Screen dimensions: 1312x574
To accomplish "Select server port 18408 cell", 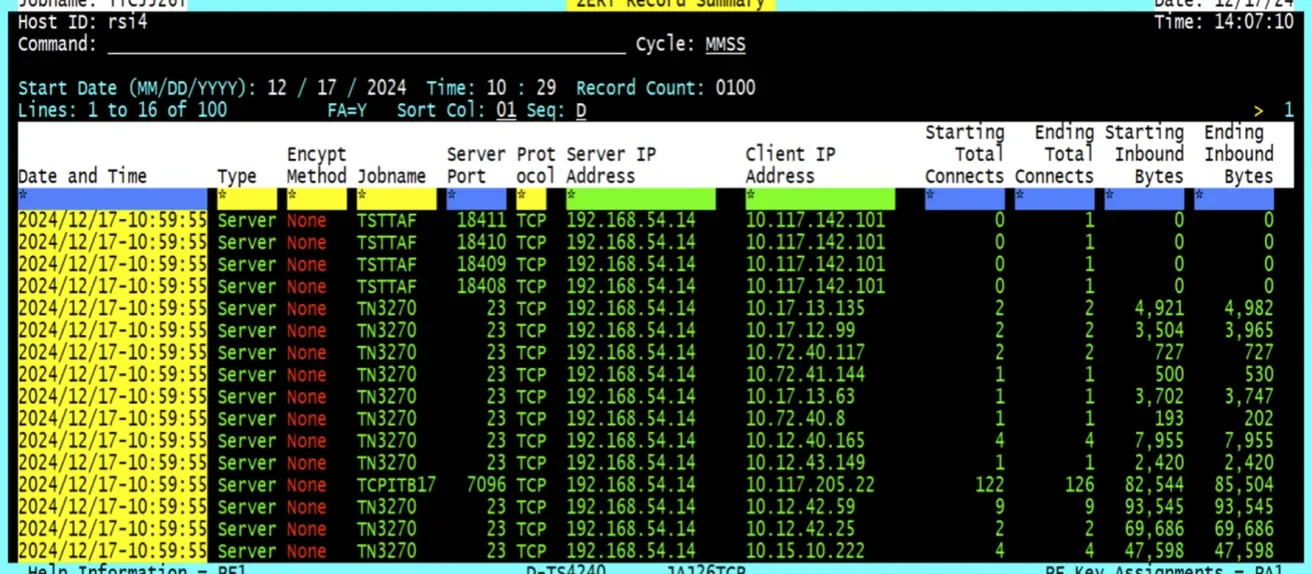I will [481, 286].
